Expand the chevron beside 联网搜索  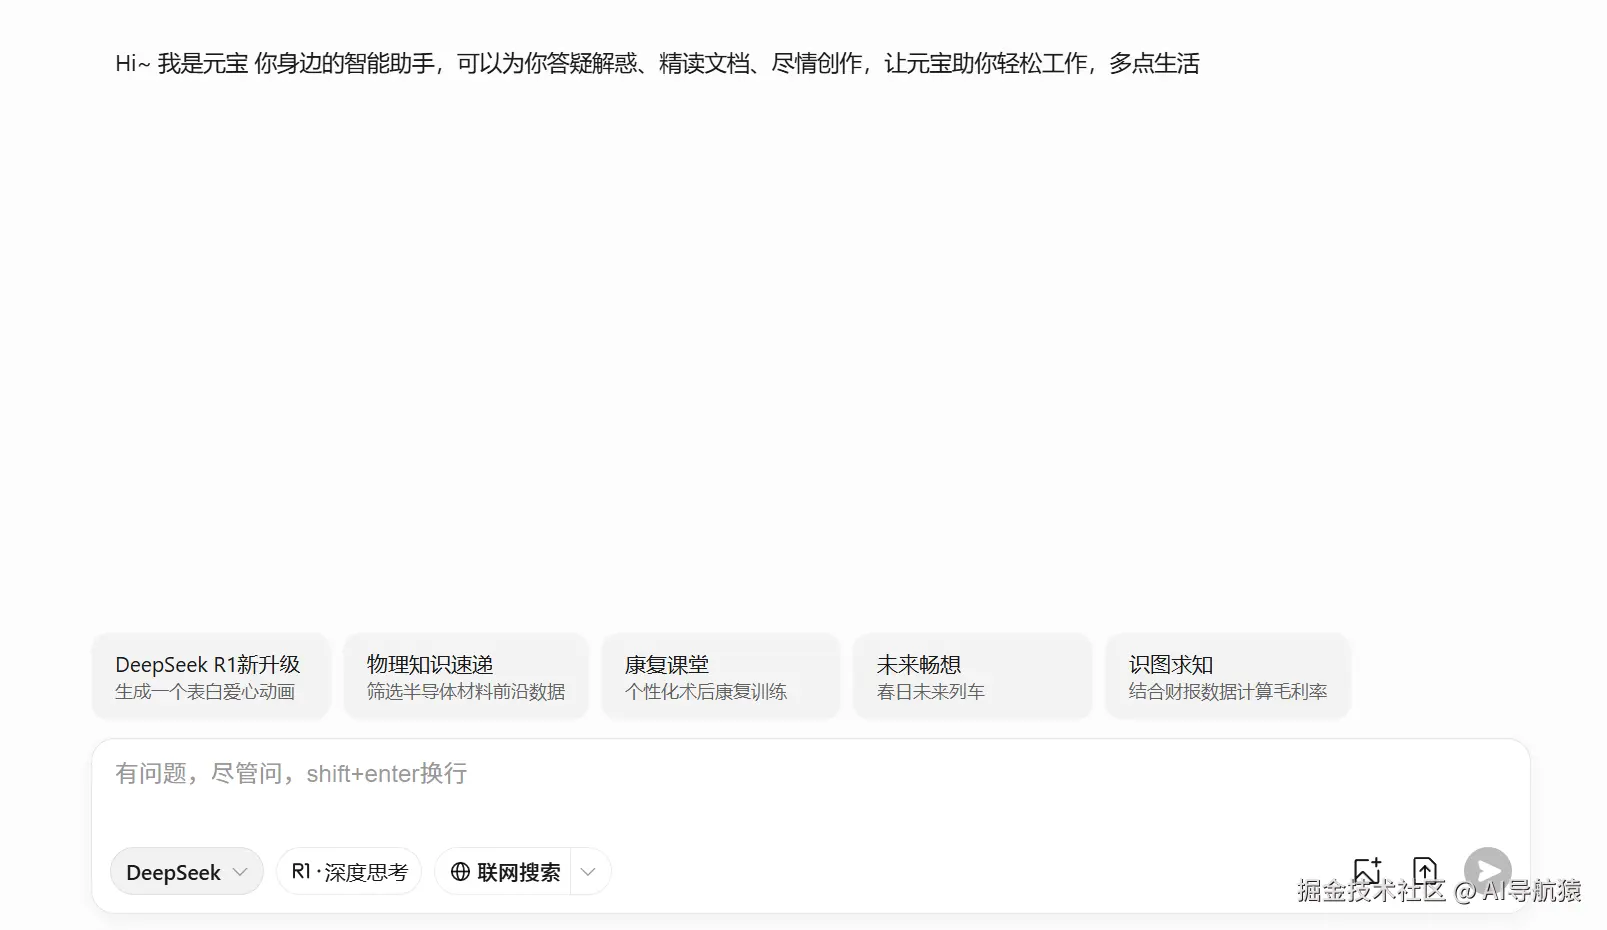(589, 872)
